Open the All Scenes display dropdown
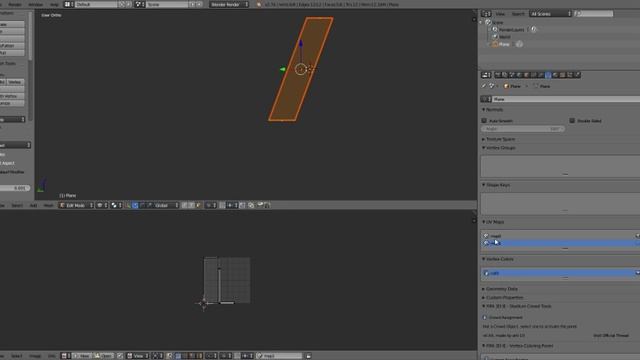 (x=550, y=14)
